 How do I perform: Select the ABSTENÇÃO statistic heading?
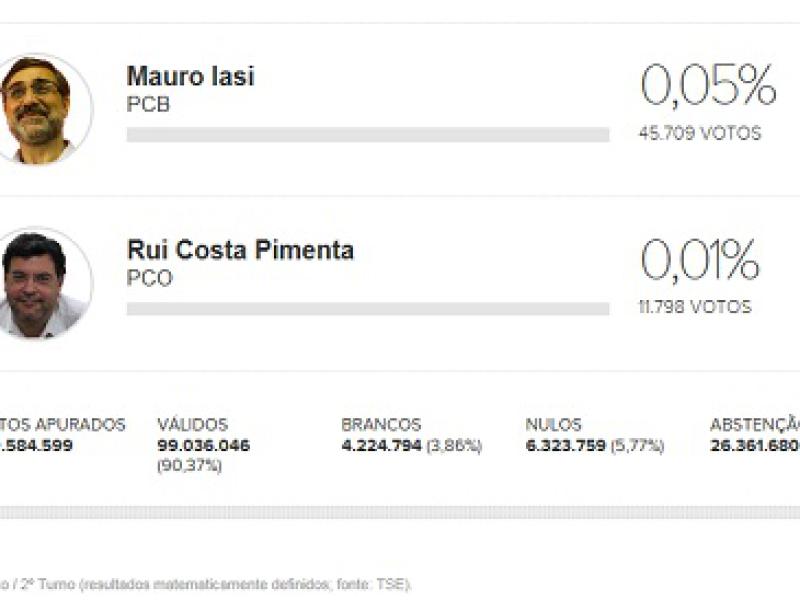point(754,425)
